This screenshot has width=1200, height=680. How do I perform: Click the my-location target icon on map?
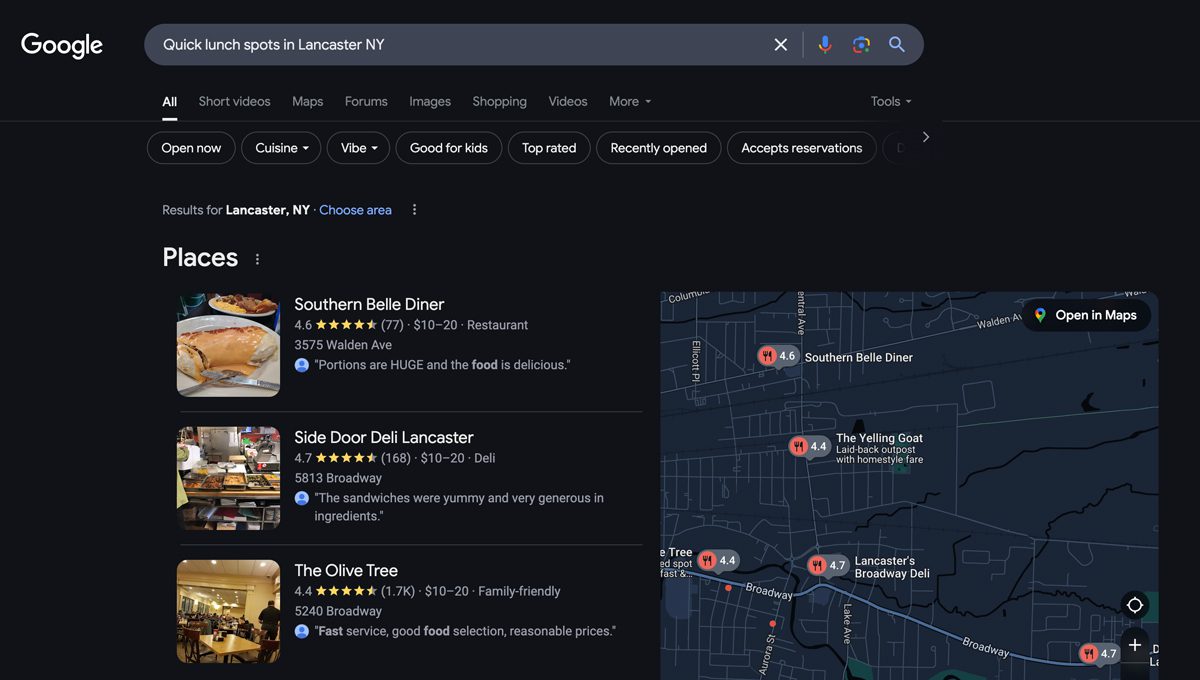[1134, 605]
